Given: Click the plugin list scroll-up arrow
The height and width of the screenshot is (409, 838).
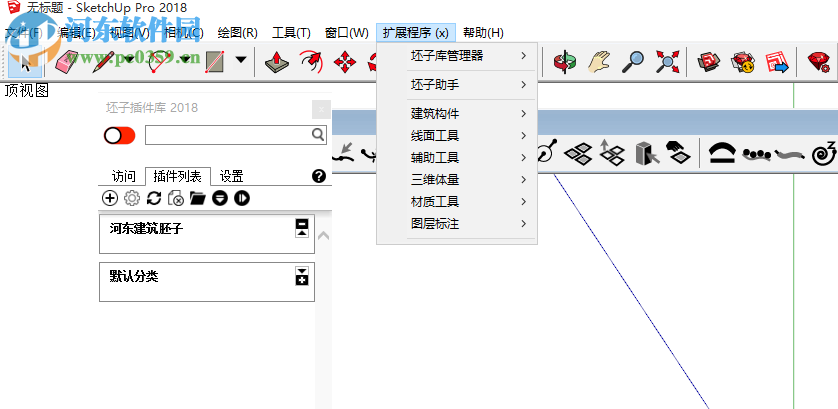Looking at the screenshot, I should coord(323,235).
